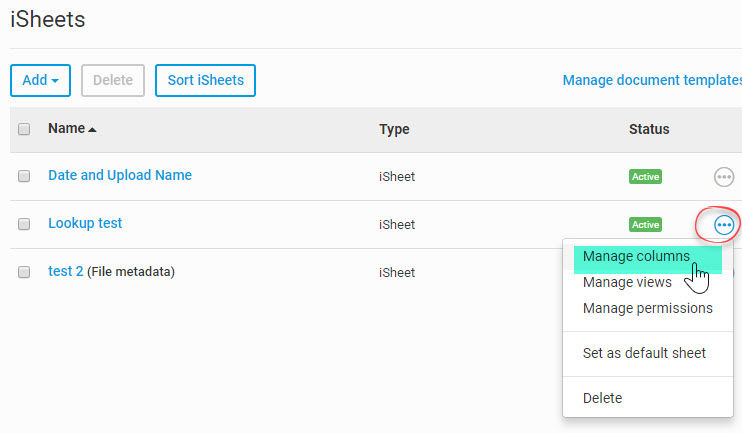Tick the test 2 row checkbox
742x433 pixels.
tap(24, 272)
